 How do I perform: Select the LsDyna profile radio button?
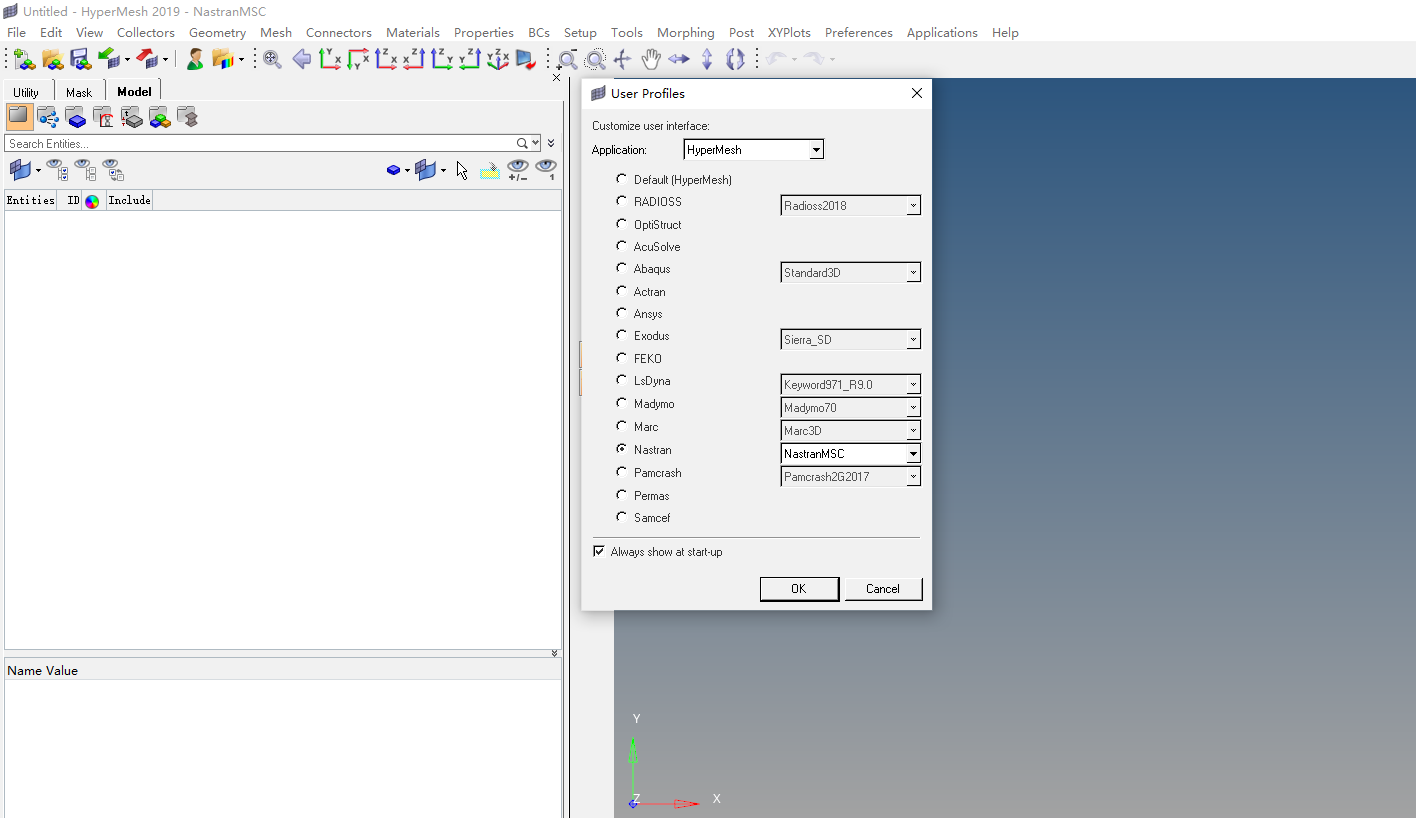click(x=622, y=380)
